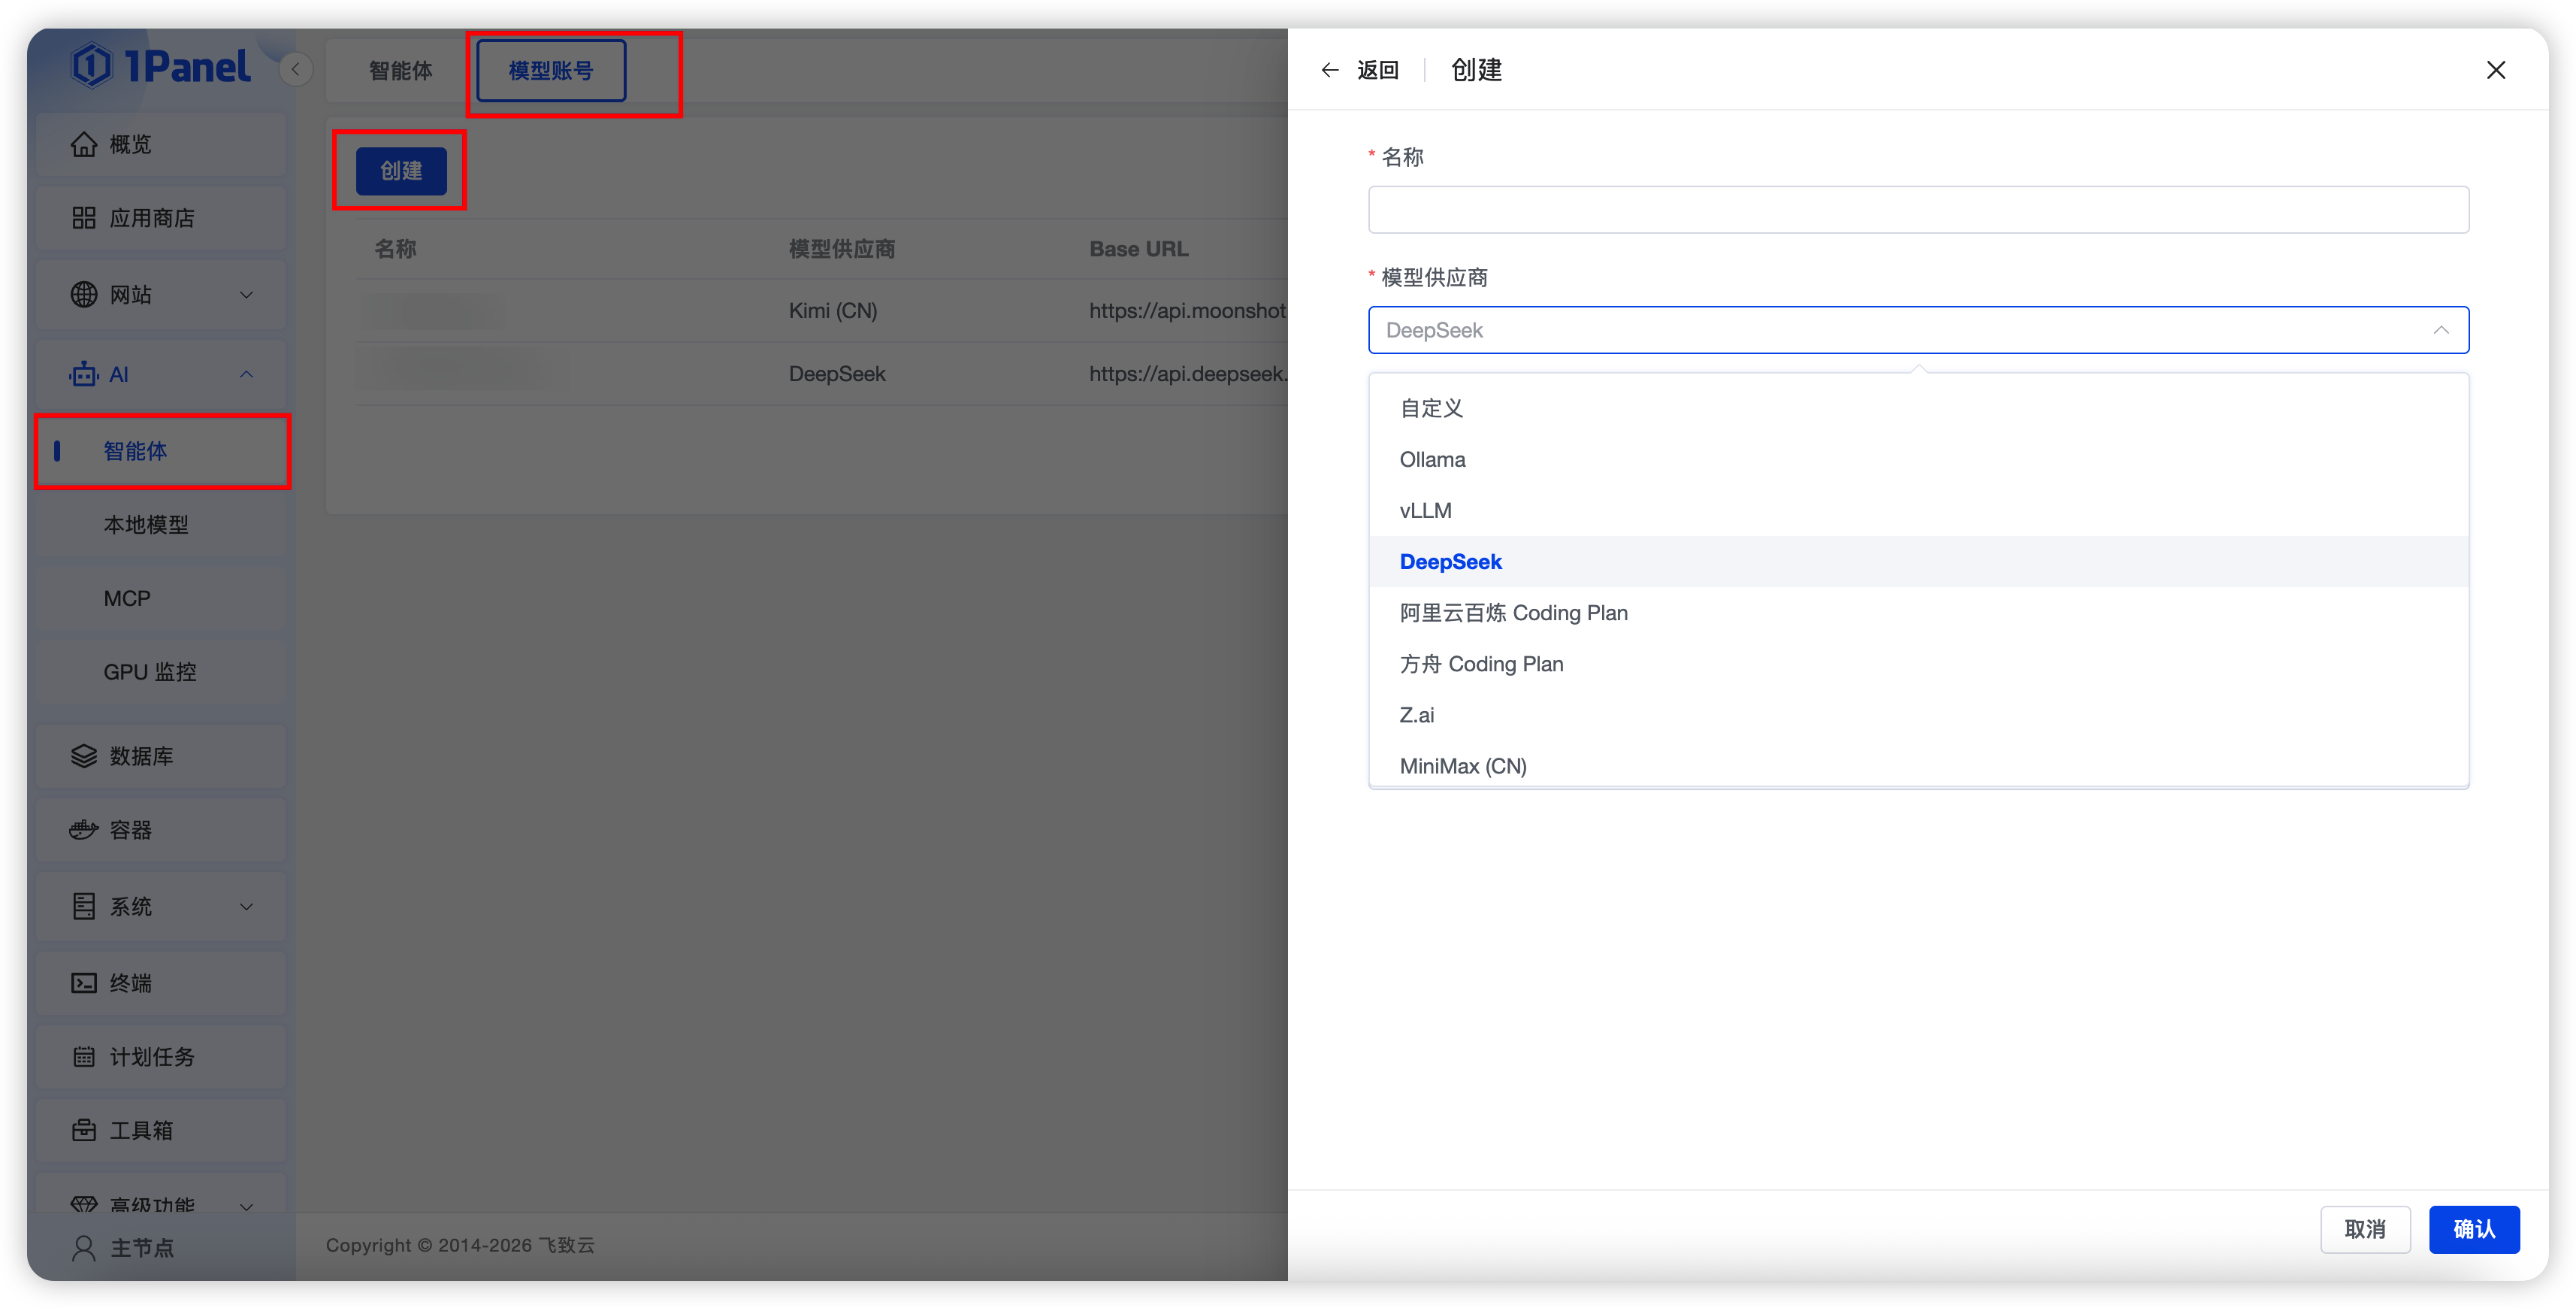Click the 取消 cancel button
This screenshot has width=2576, height=1308.
coord(2366,1229)
